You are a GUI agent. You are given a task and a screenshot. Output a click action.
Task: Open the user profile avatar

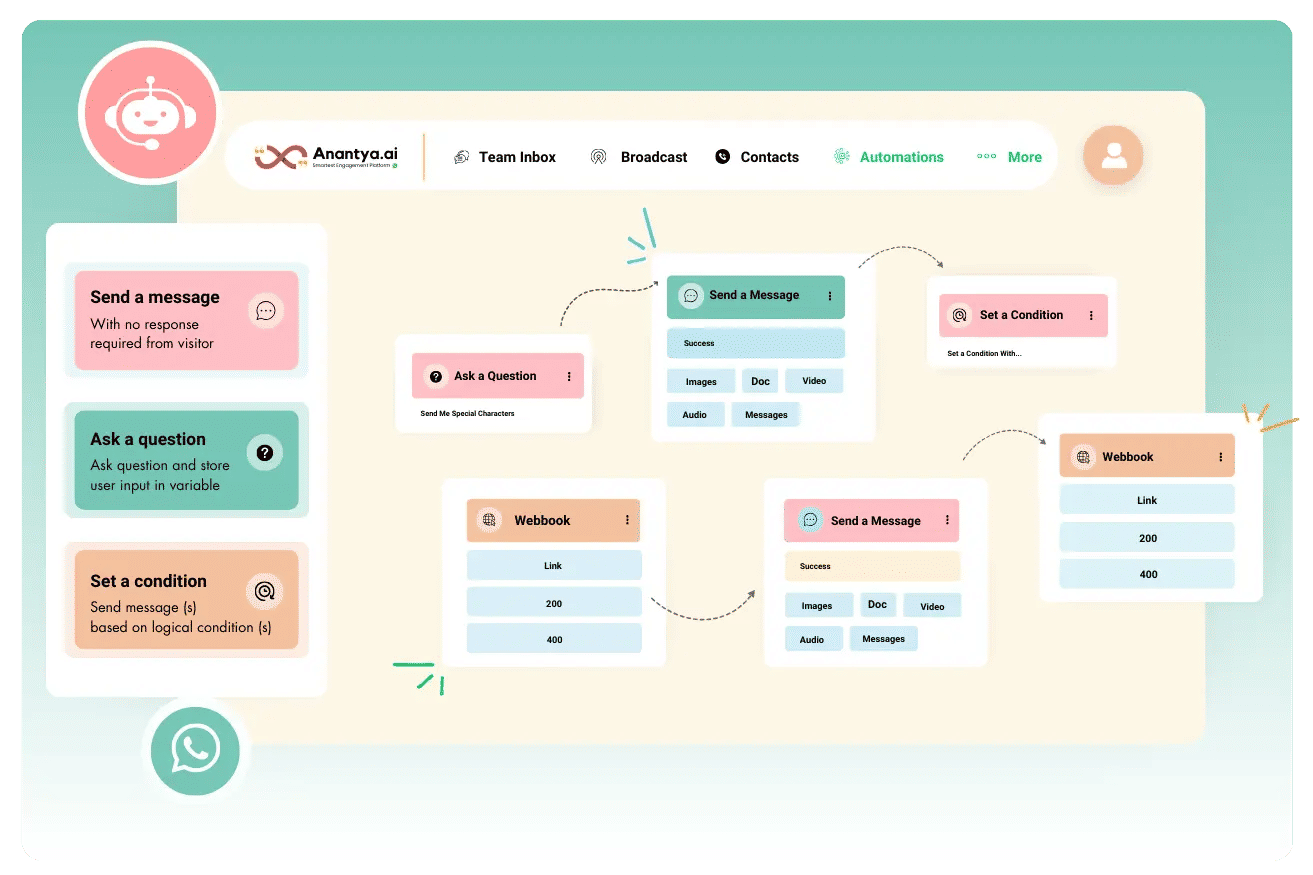tap(1113, 156)
